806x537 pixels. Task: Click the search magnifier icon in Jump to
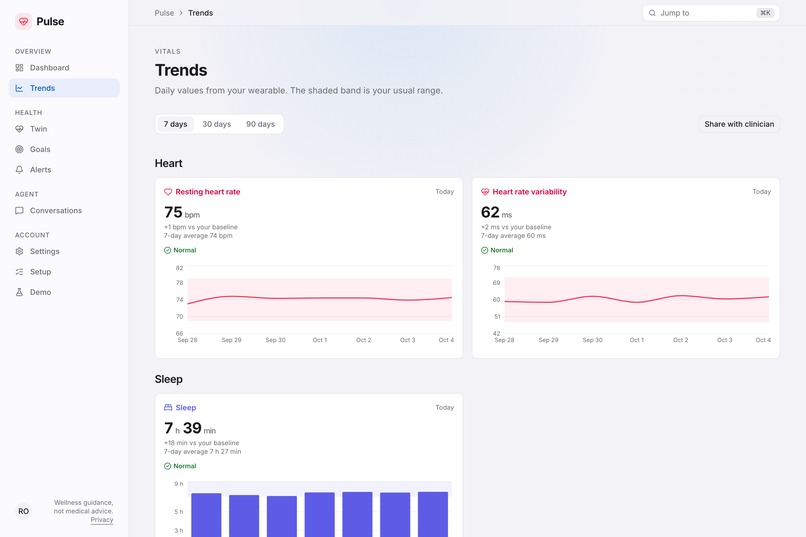[652, 13]
